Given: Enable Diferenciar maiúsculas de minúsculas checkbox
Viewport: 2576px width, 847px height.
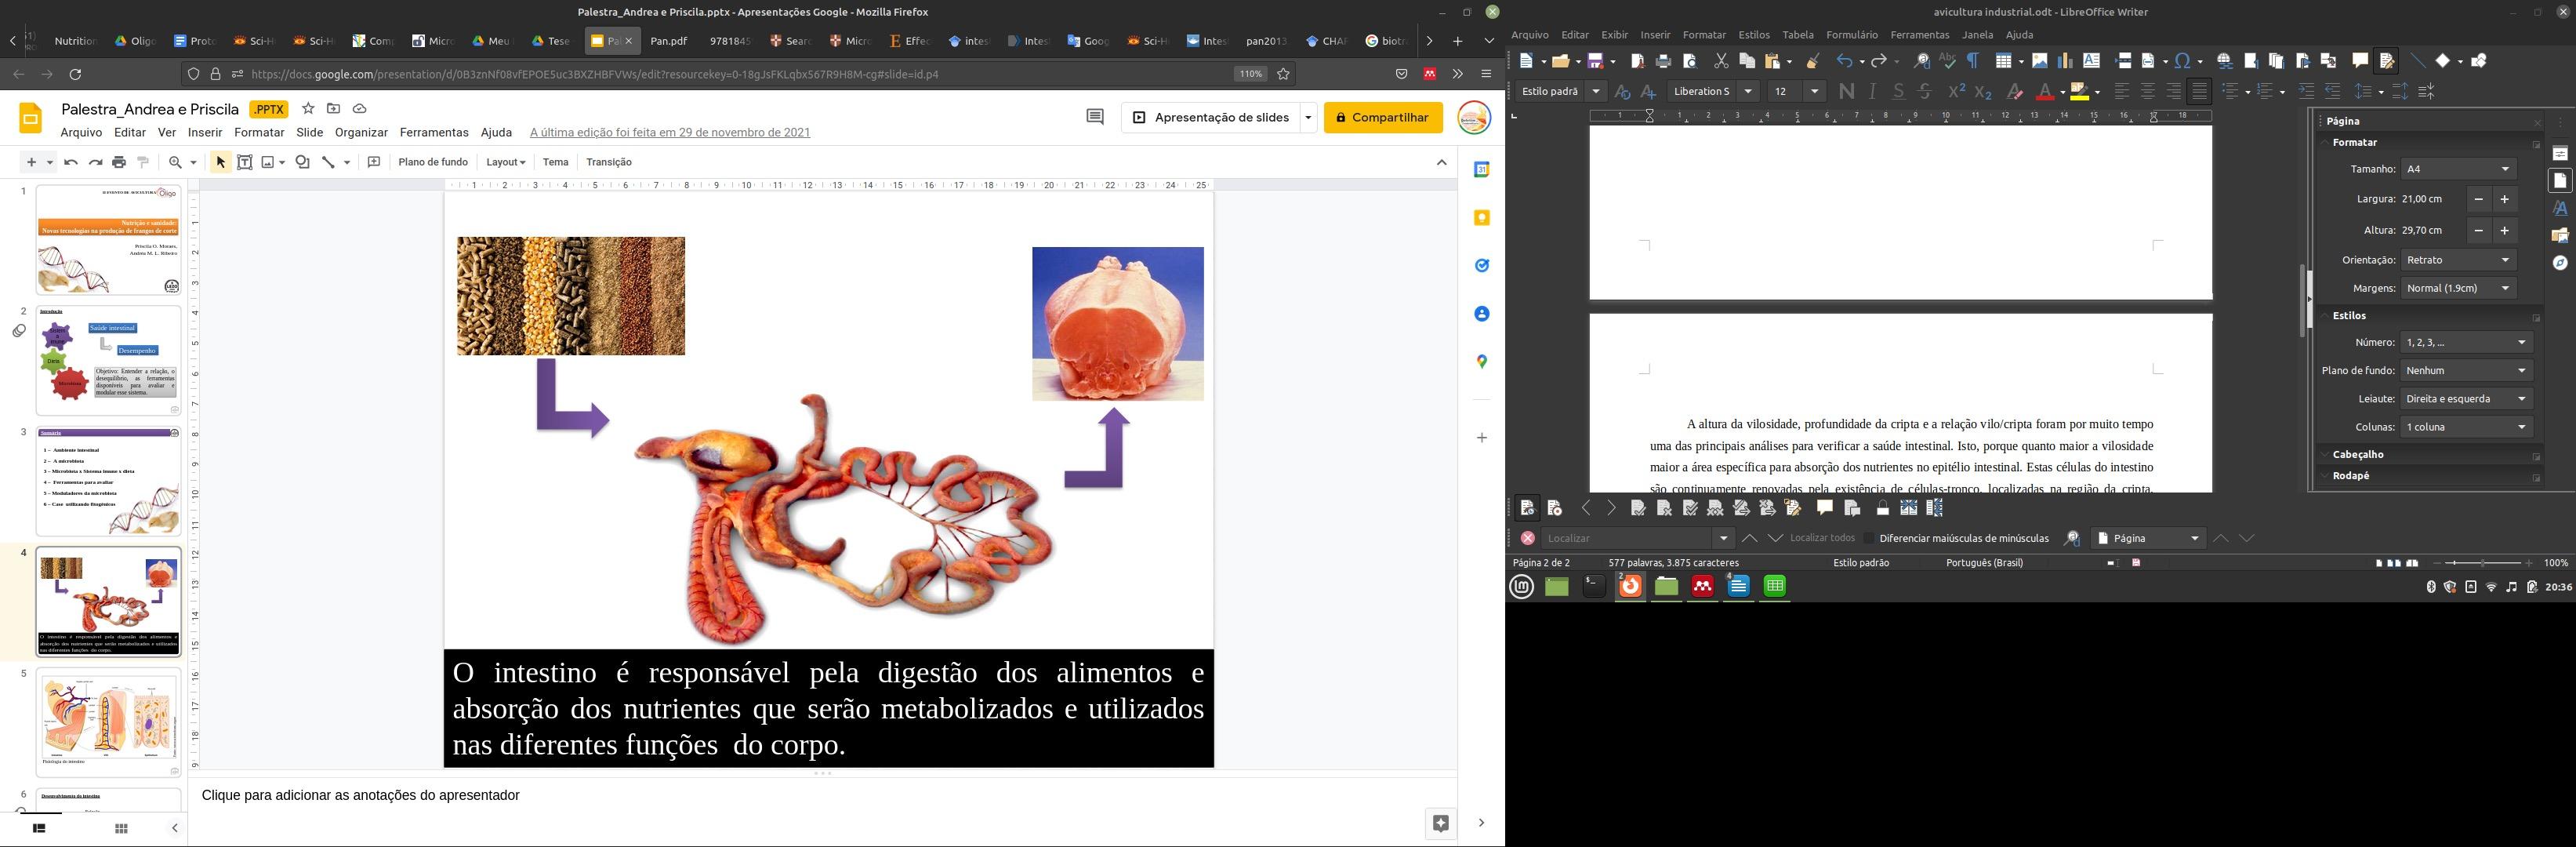Looking at the screenshot, I should (x=1868, y=538).
